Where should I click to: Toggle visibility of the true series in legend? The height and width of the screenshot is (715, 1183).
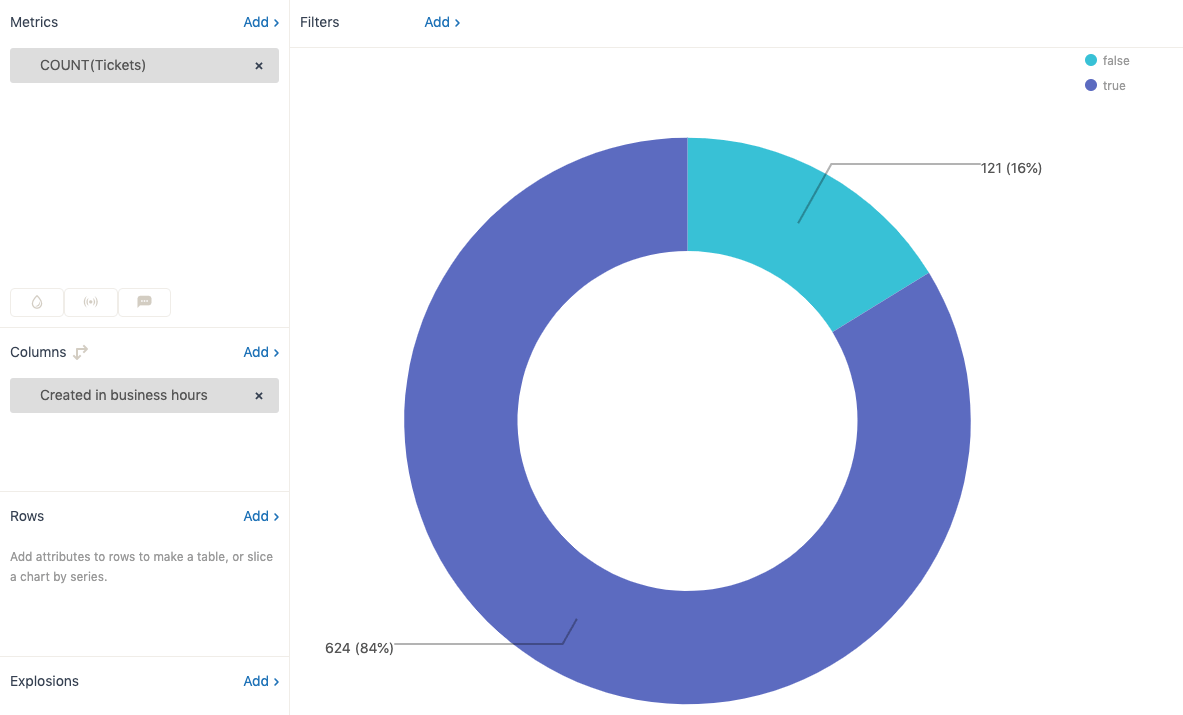pos(1106,85)
